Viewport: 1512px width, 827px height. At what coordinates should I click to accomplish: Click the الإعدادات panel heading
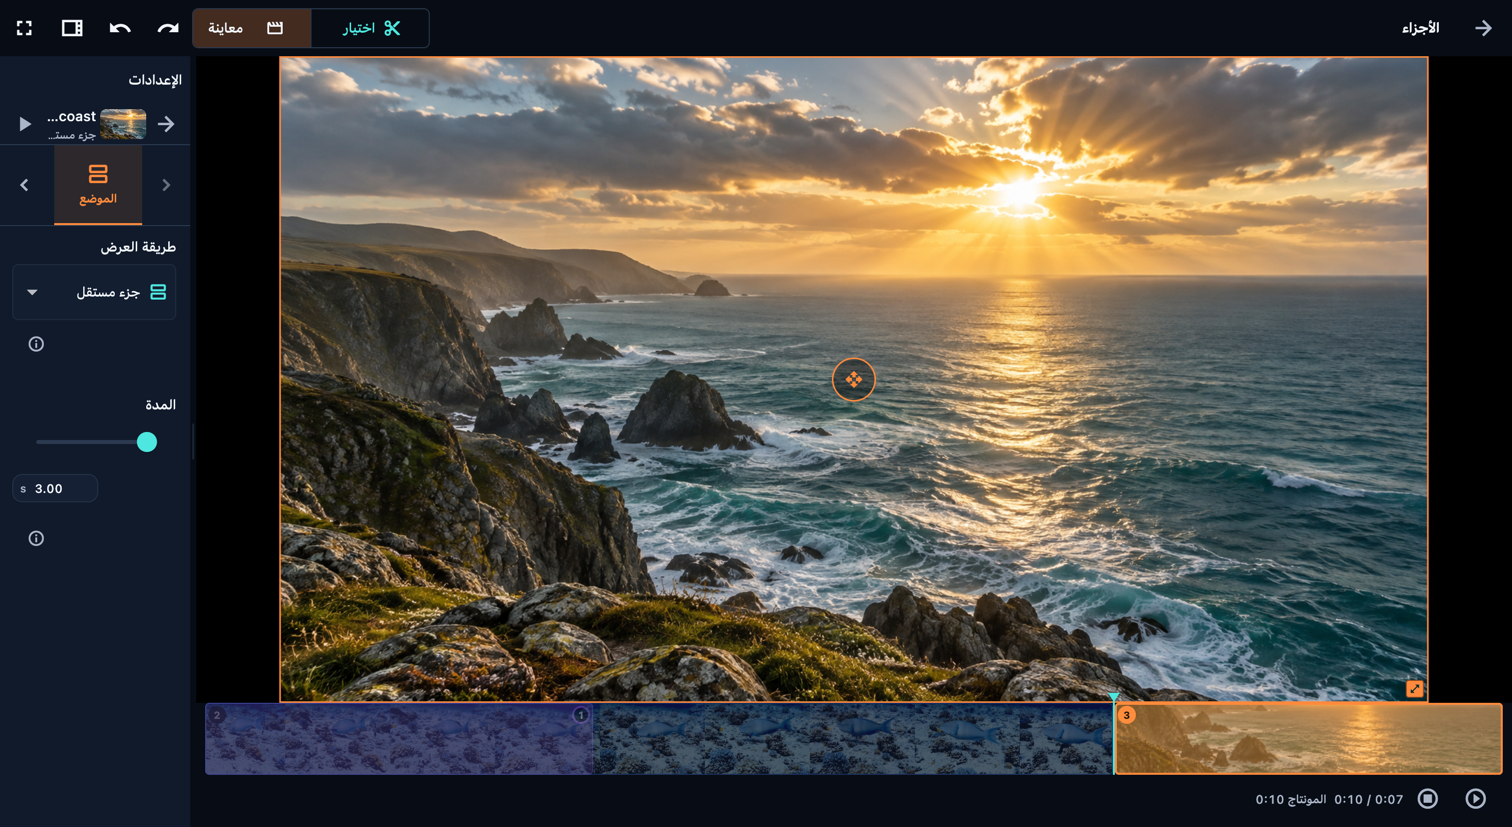pos(155,80)
